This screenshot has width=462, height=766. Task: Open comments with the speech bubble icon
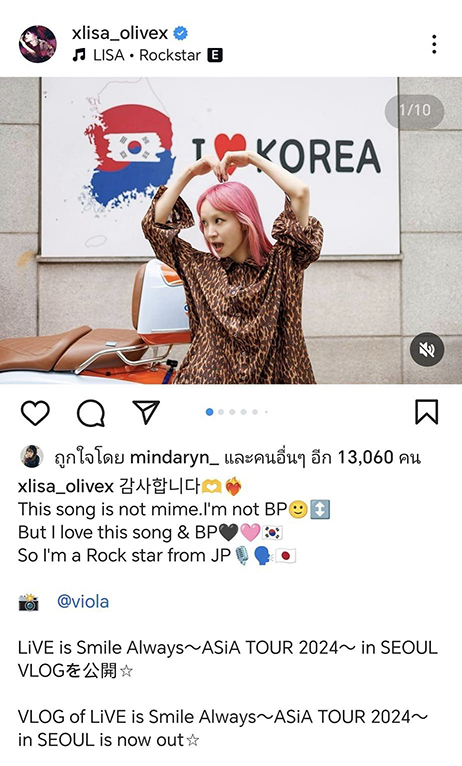click(x=91, y=413)
